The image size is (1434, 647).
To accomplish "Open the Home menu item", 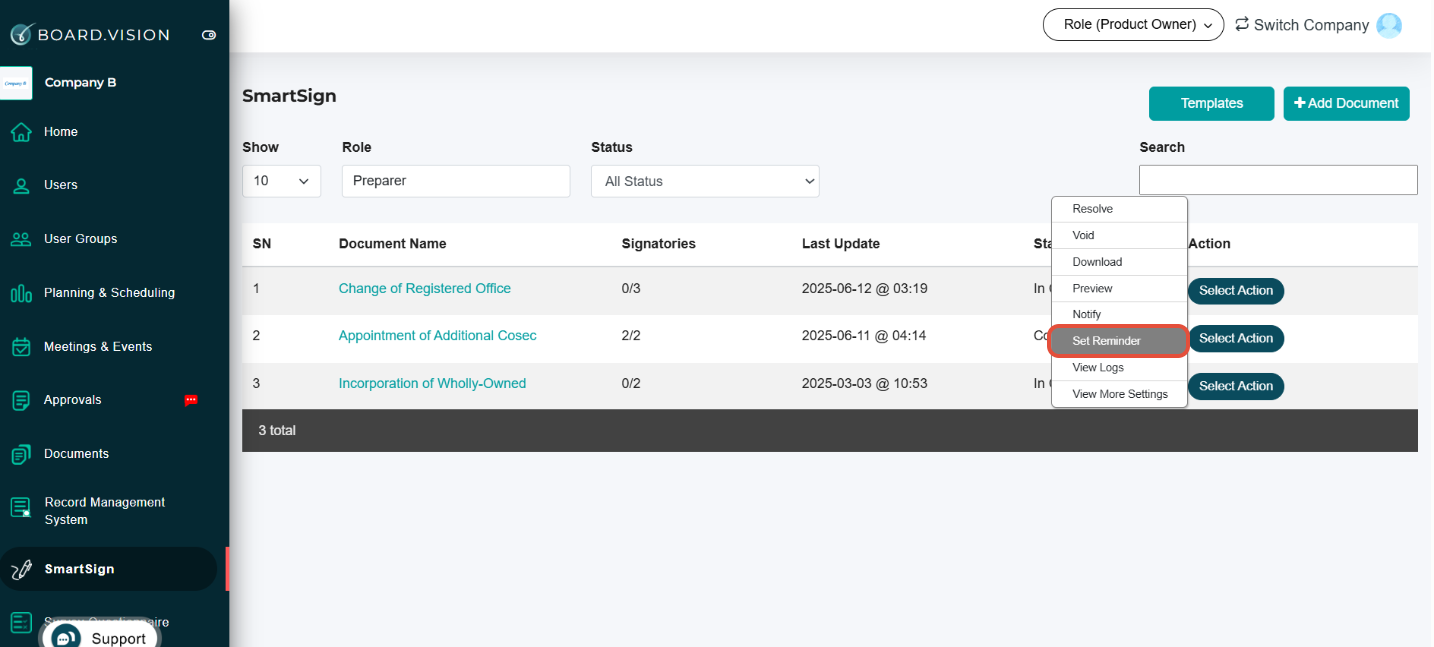I will tap(61, 132).
